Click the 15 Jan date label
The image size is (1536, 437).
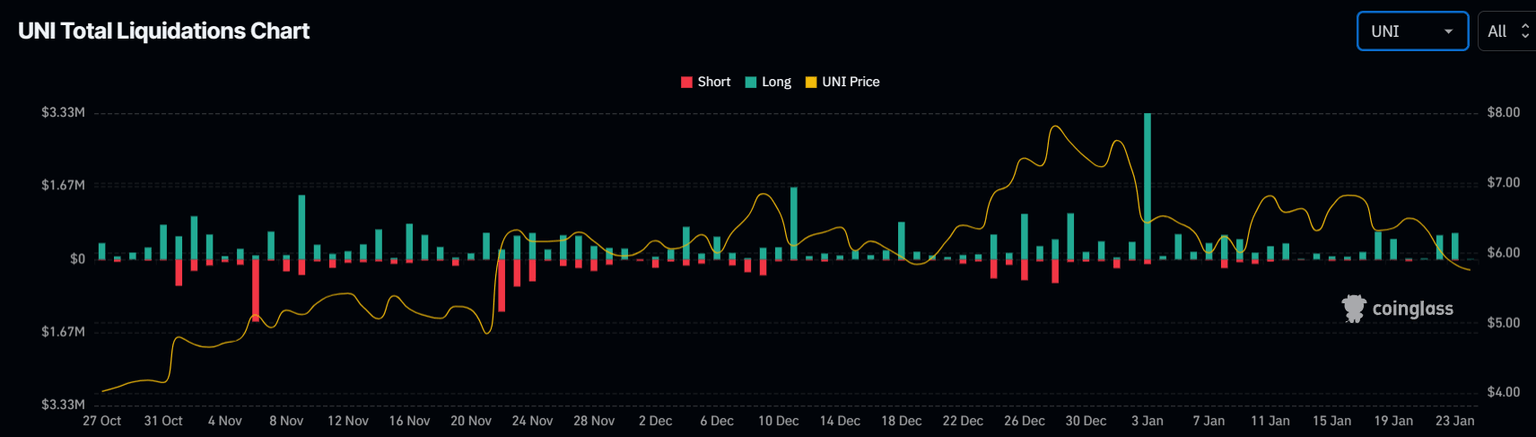click(1332, 421)
